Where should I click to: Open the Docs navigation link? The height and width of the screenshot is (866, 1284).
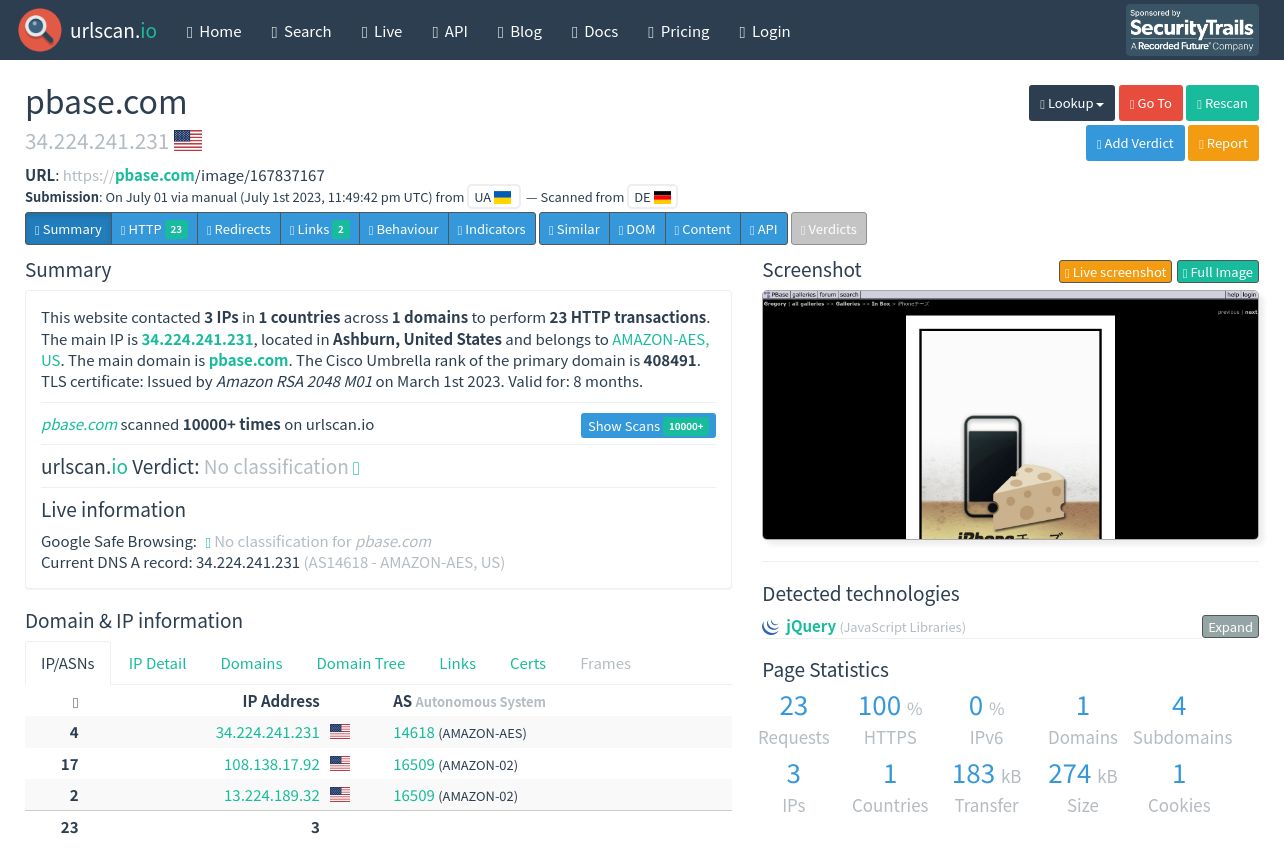[x=595, y=31]
